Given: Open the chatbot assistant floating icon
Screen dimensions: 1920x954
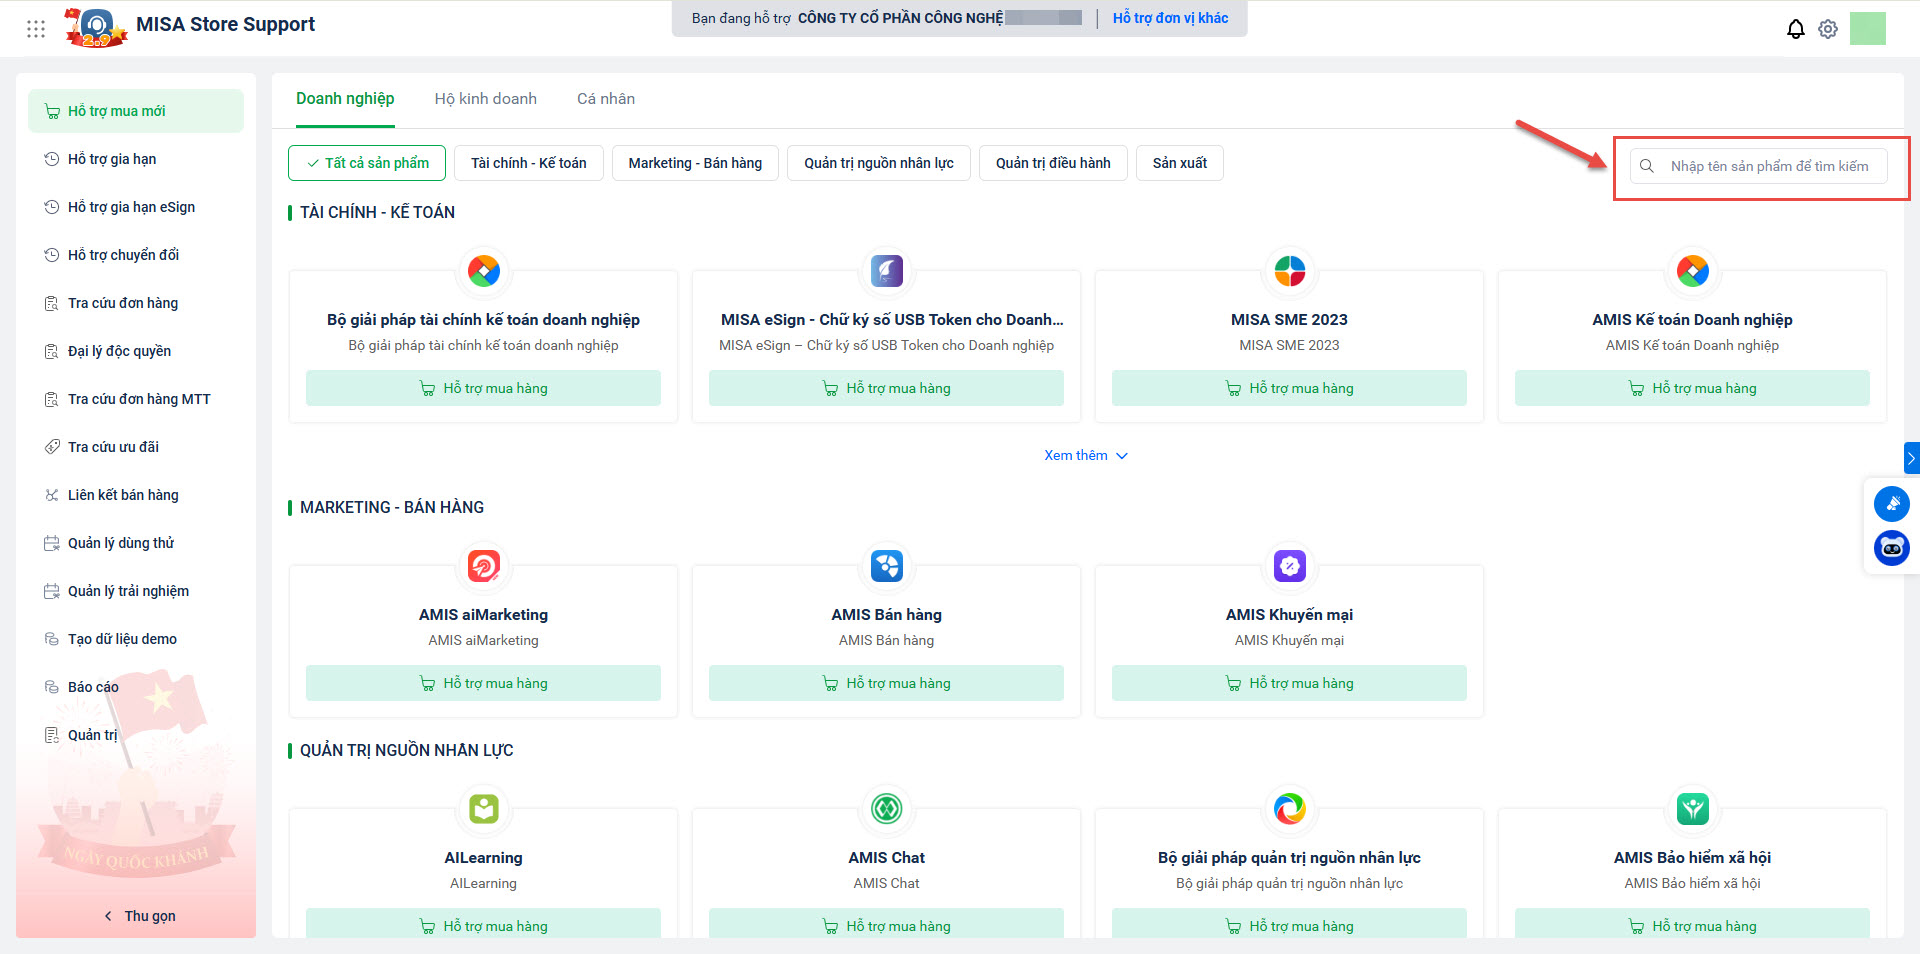Looking at the screenshot, I should pos(1891,548).
